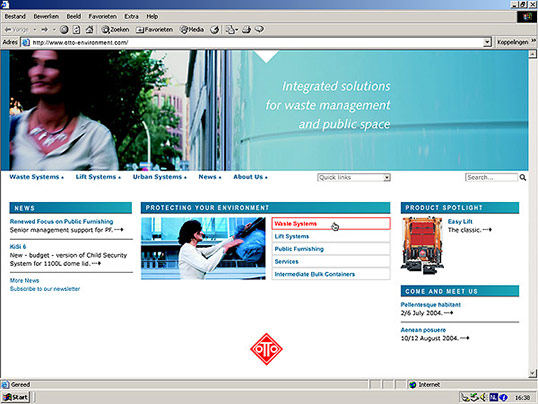Open the News navigation menu

pyautogui.click(x=210, y=177)
